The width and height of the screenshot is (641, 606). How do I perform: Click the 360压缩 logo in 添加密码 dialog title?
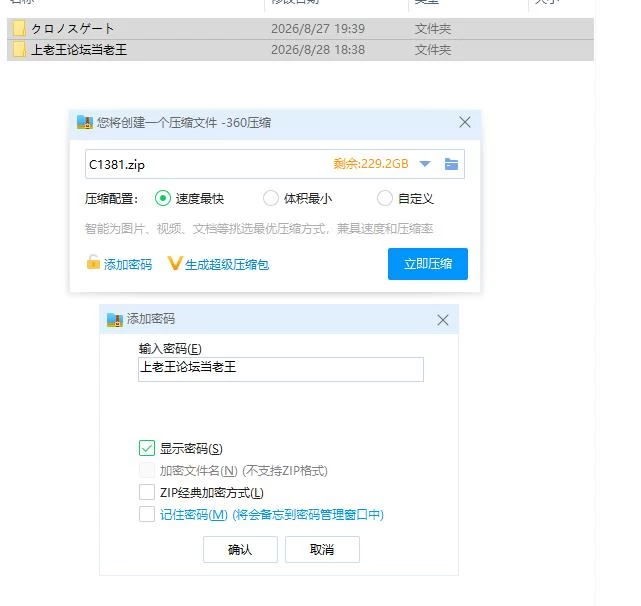[x=114, y=319]
